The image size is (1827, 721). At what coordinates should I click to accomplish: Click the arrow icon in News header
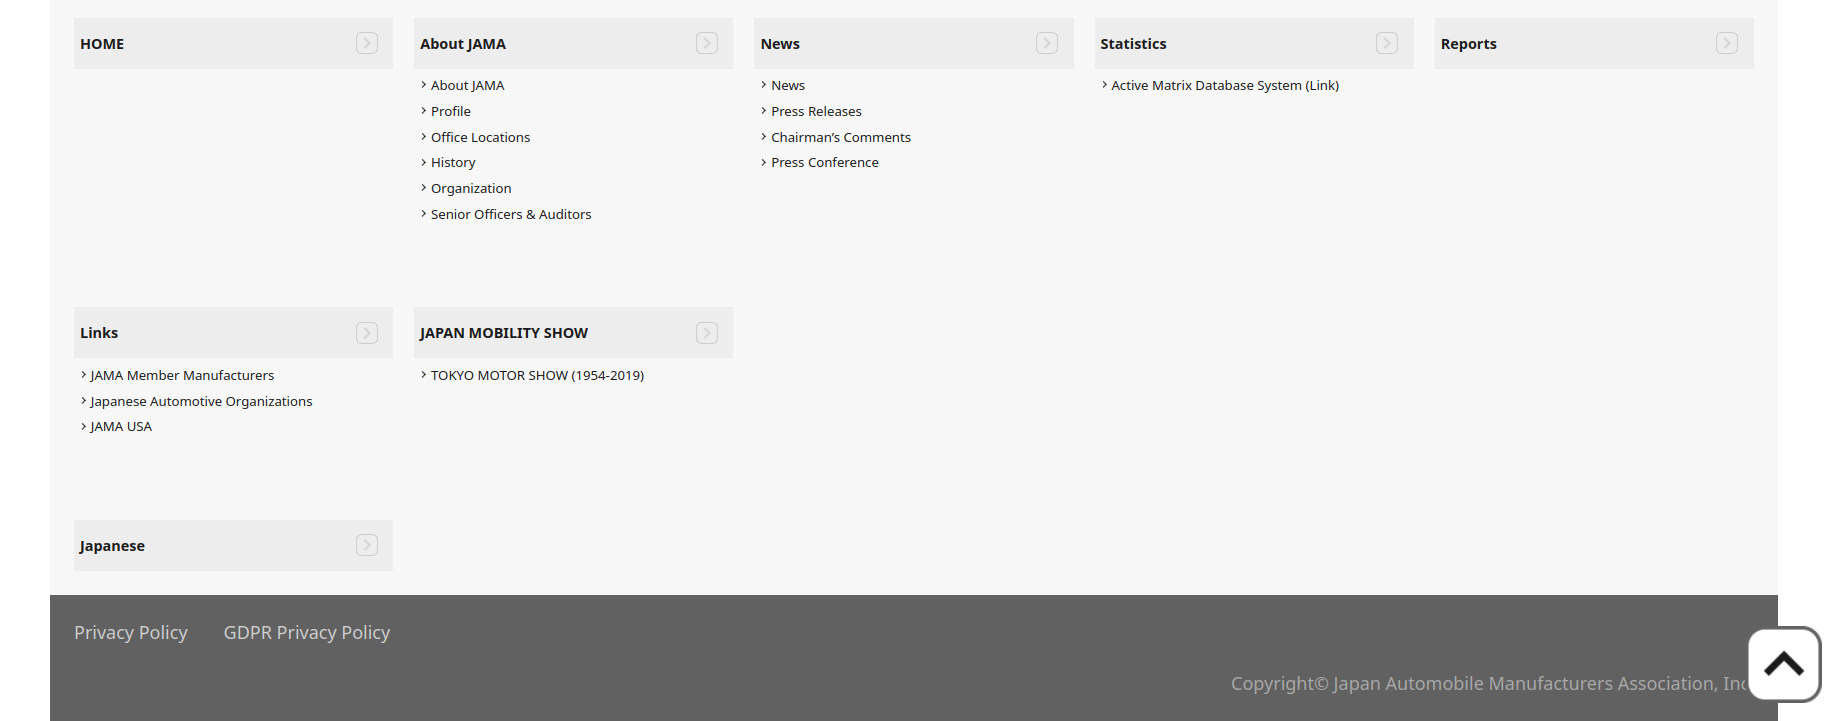pos(1047,43)
